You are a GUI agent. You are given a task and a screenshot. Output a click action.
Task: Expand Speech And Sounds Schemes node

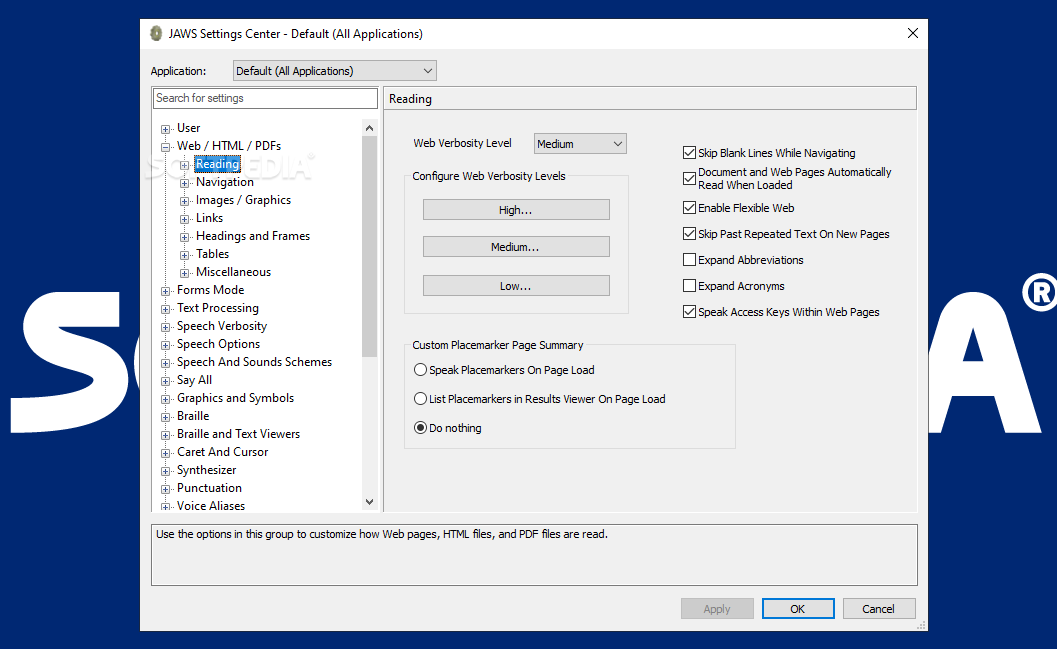165,363
